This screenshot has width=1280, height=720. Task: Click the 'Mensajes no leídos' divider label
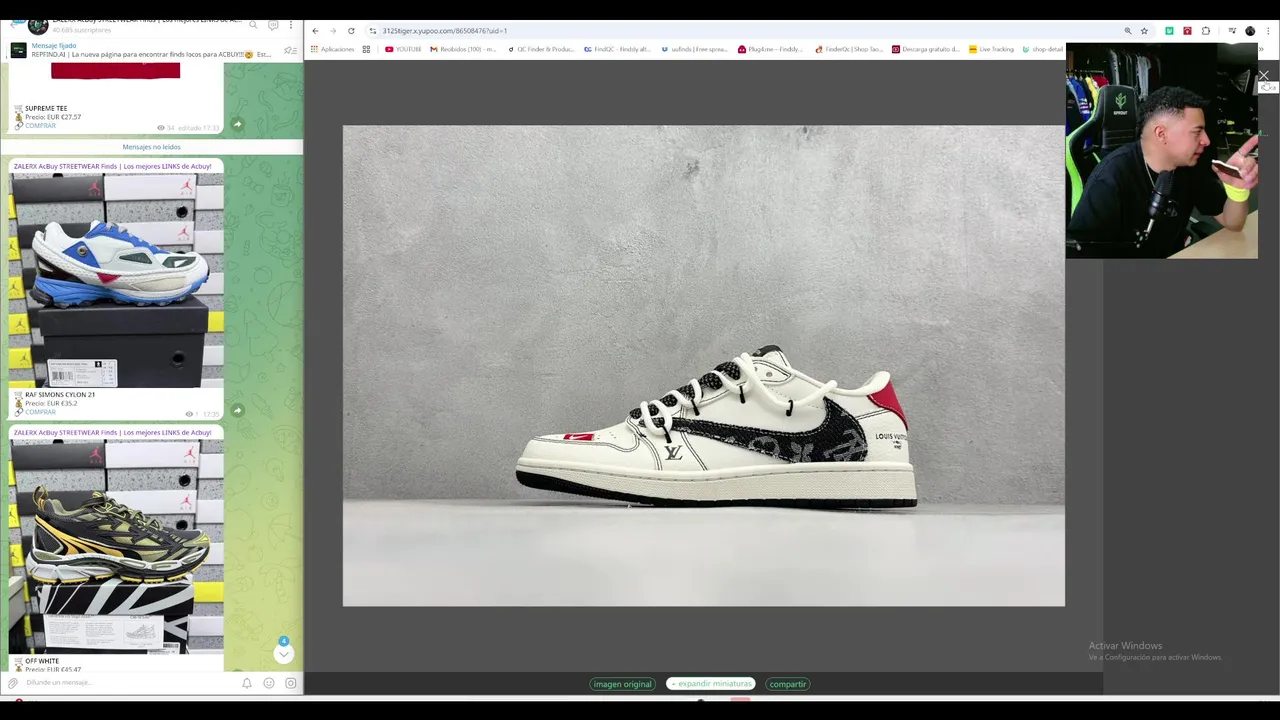[x=151, y=147]
